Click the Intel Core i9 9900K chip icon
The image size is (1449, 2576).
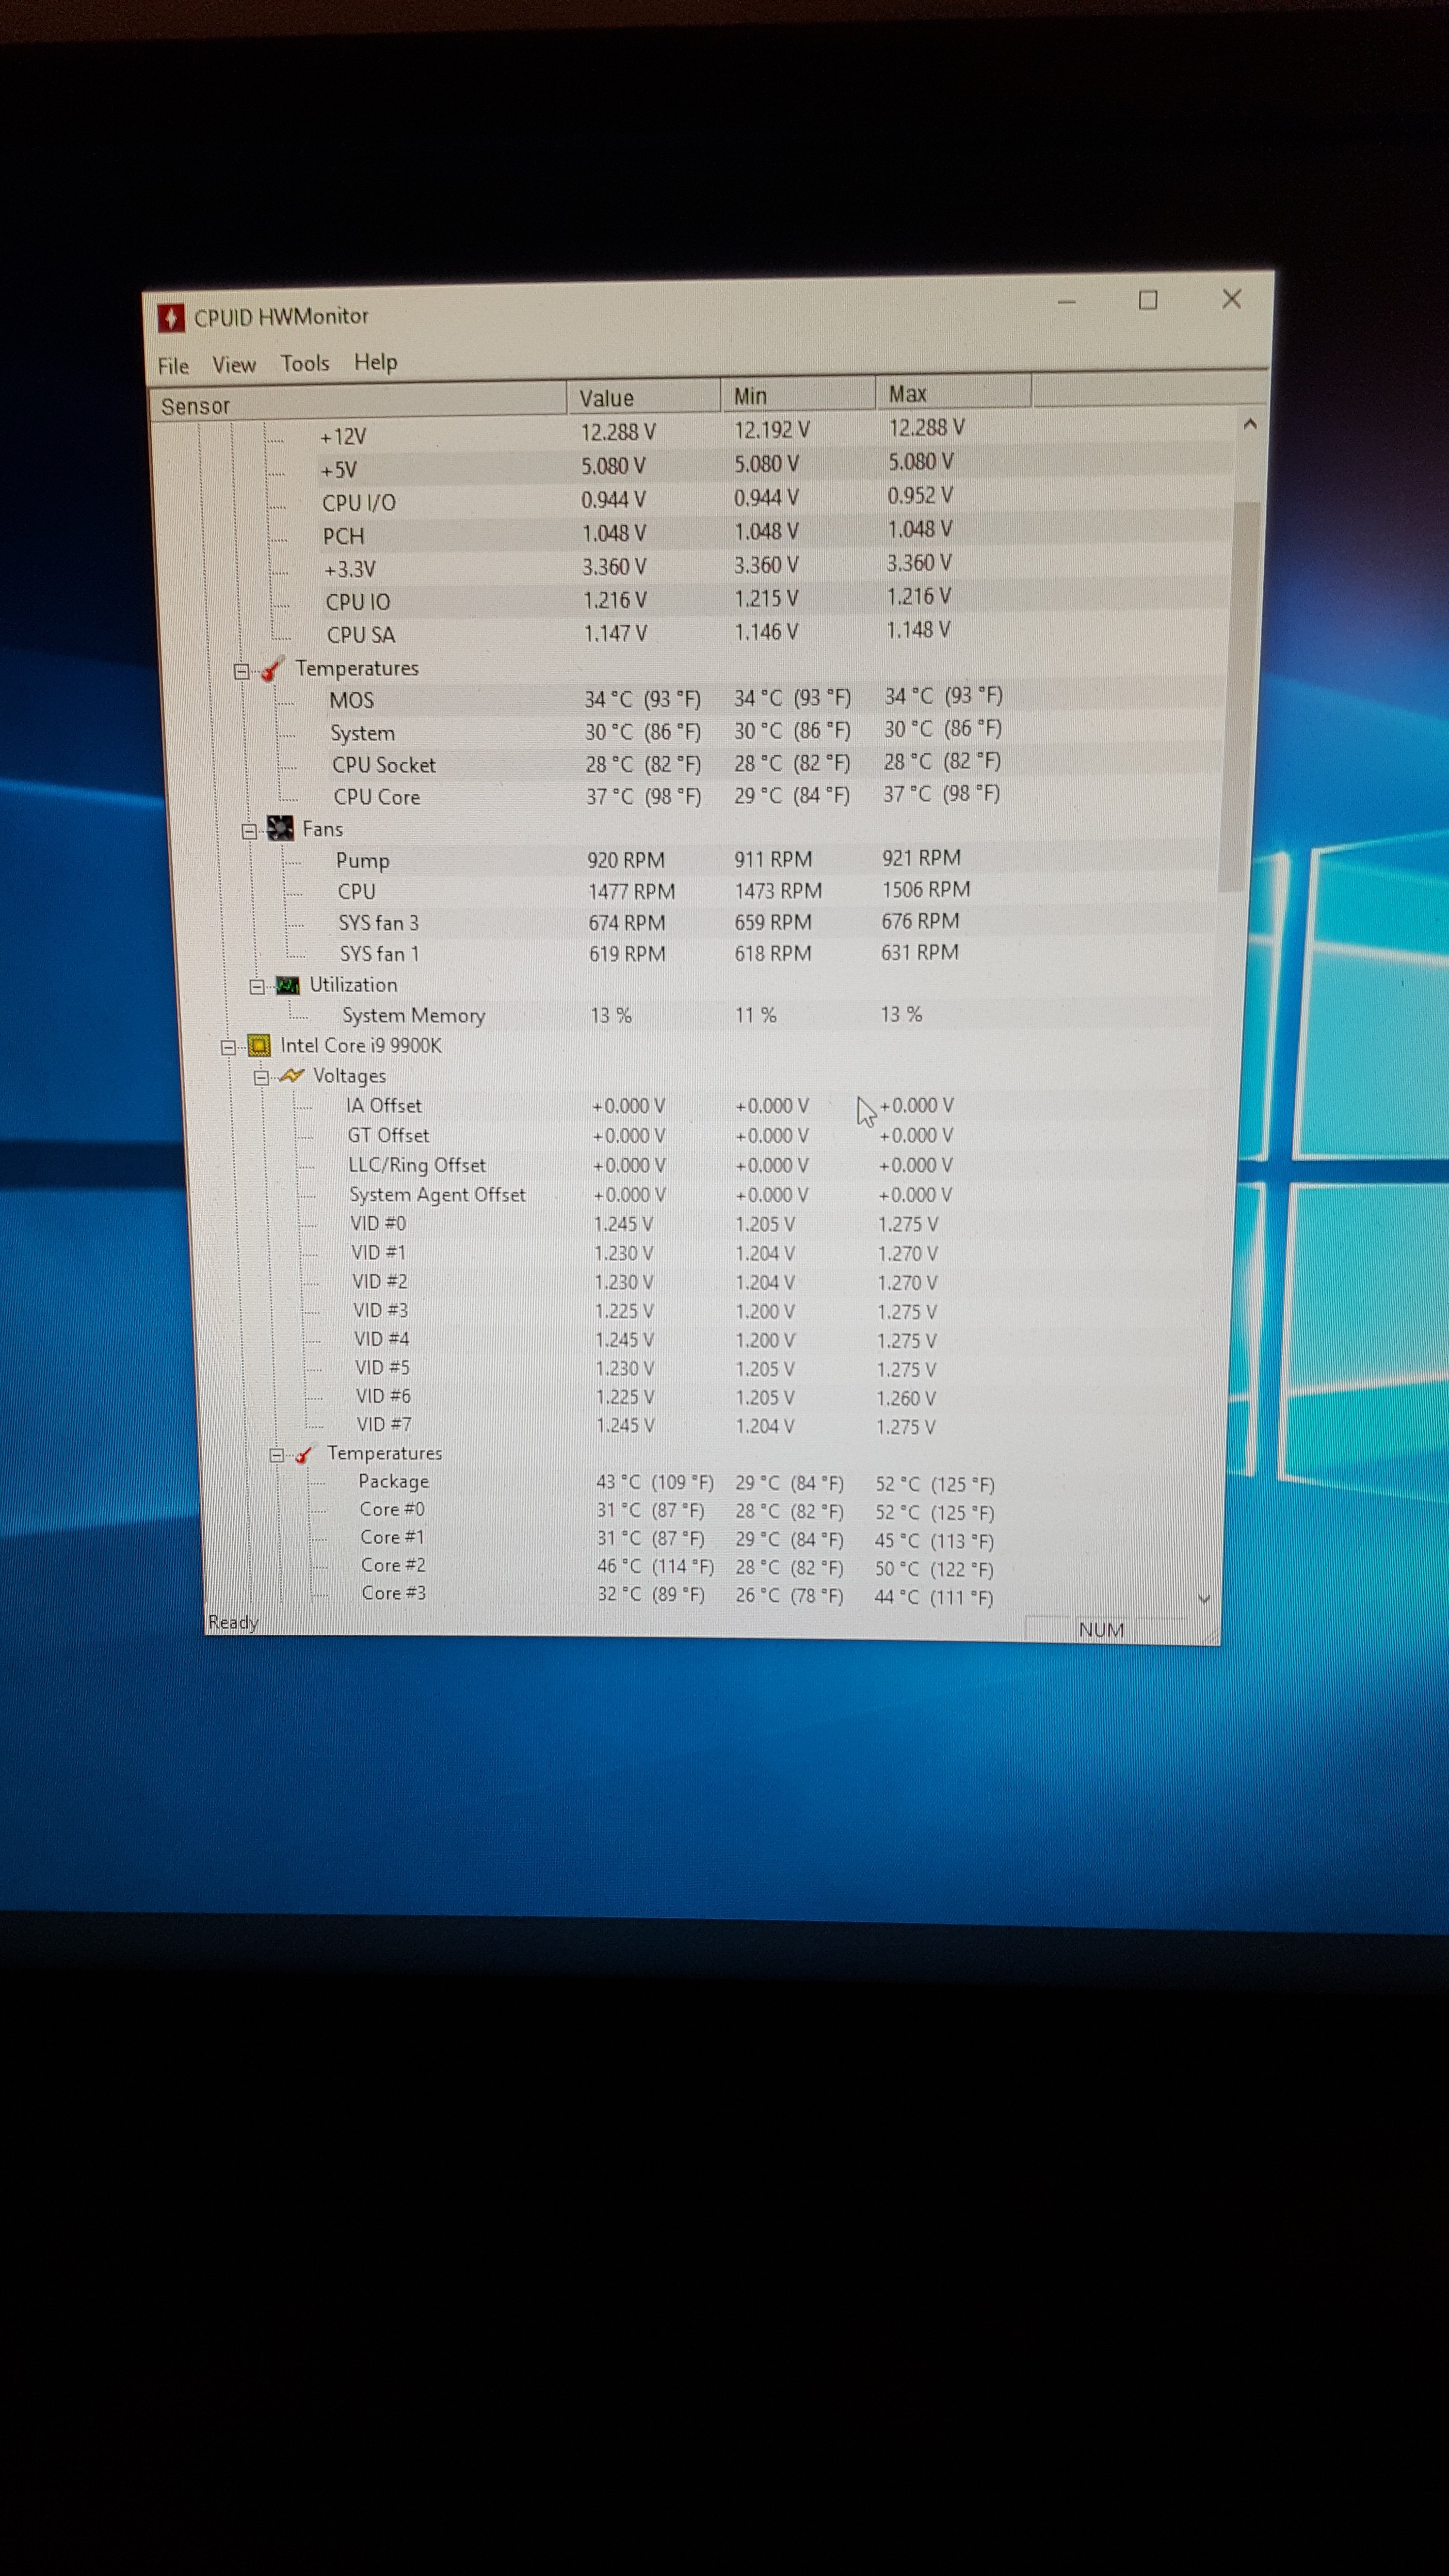259,1046
